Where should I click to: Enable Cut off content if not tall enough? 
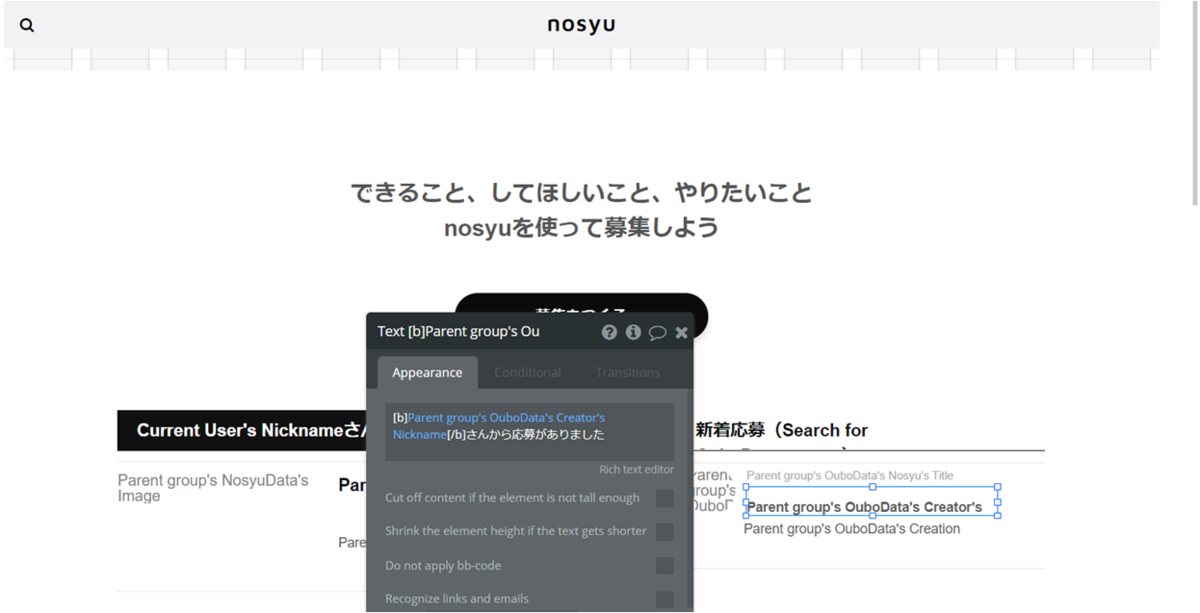tap(664, 498)
